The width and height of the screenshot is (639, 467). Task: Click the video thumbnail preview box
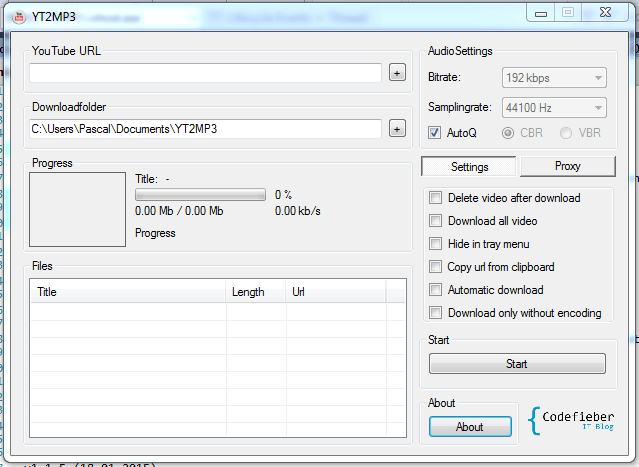pyautogui.click(x=77, y=209)
